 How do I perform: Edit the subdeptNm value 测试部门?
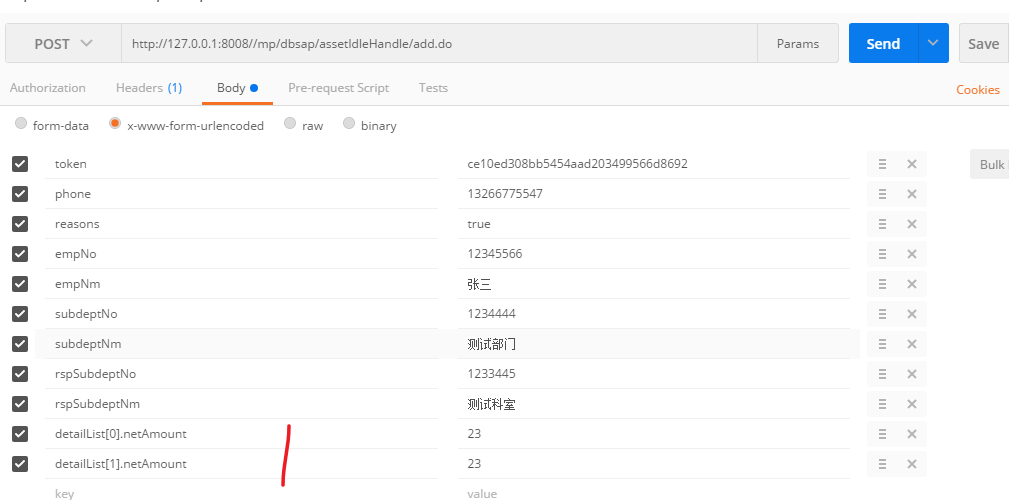click(654, 344)
